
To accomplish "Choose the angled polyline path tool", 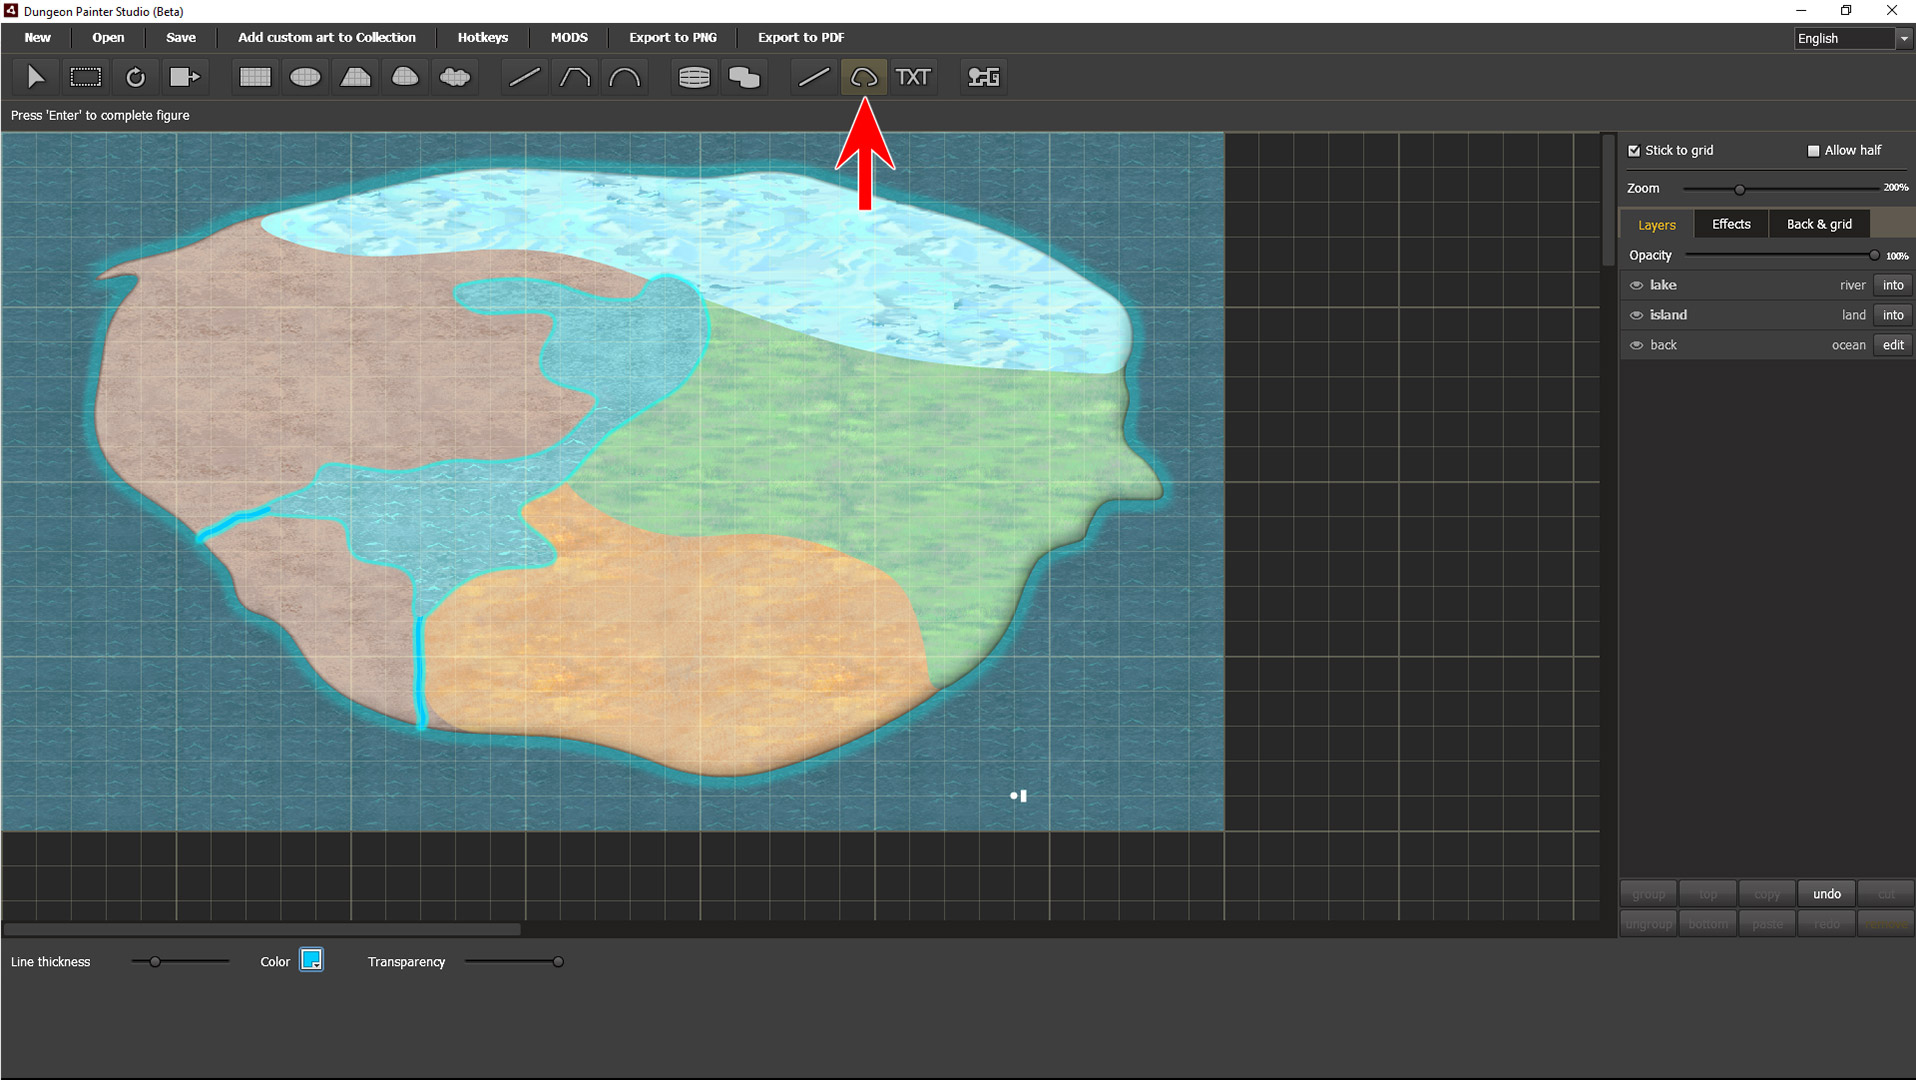I will 574,77.
